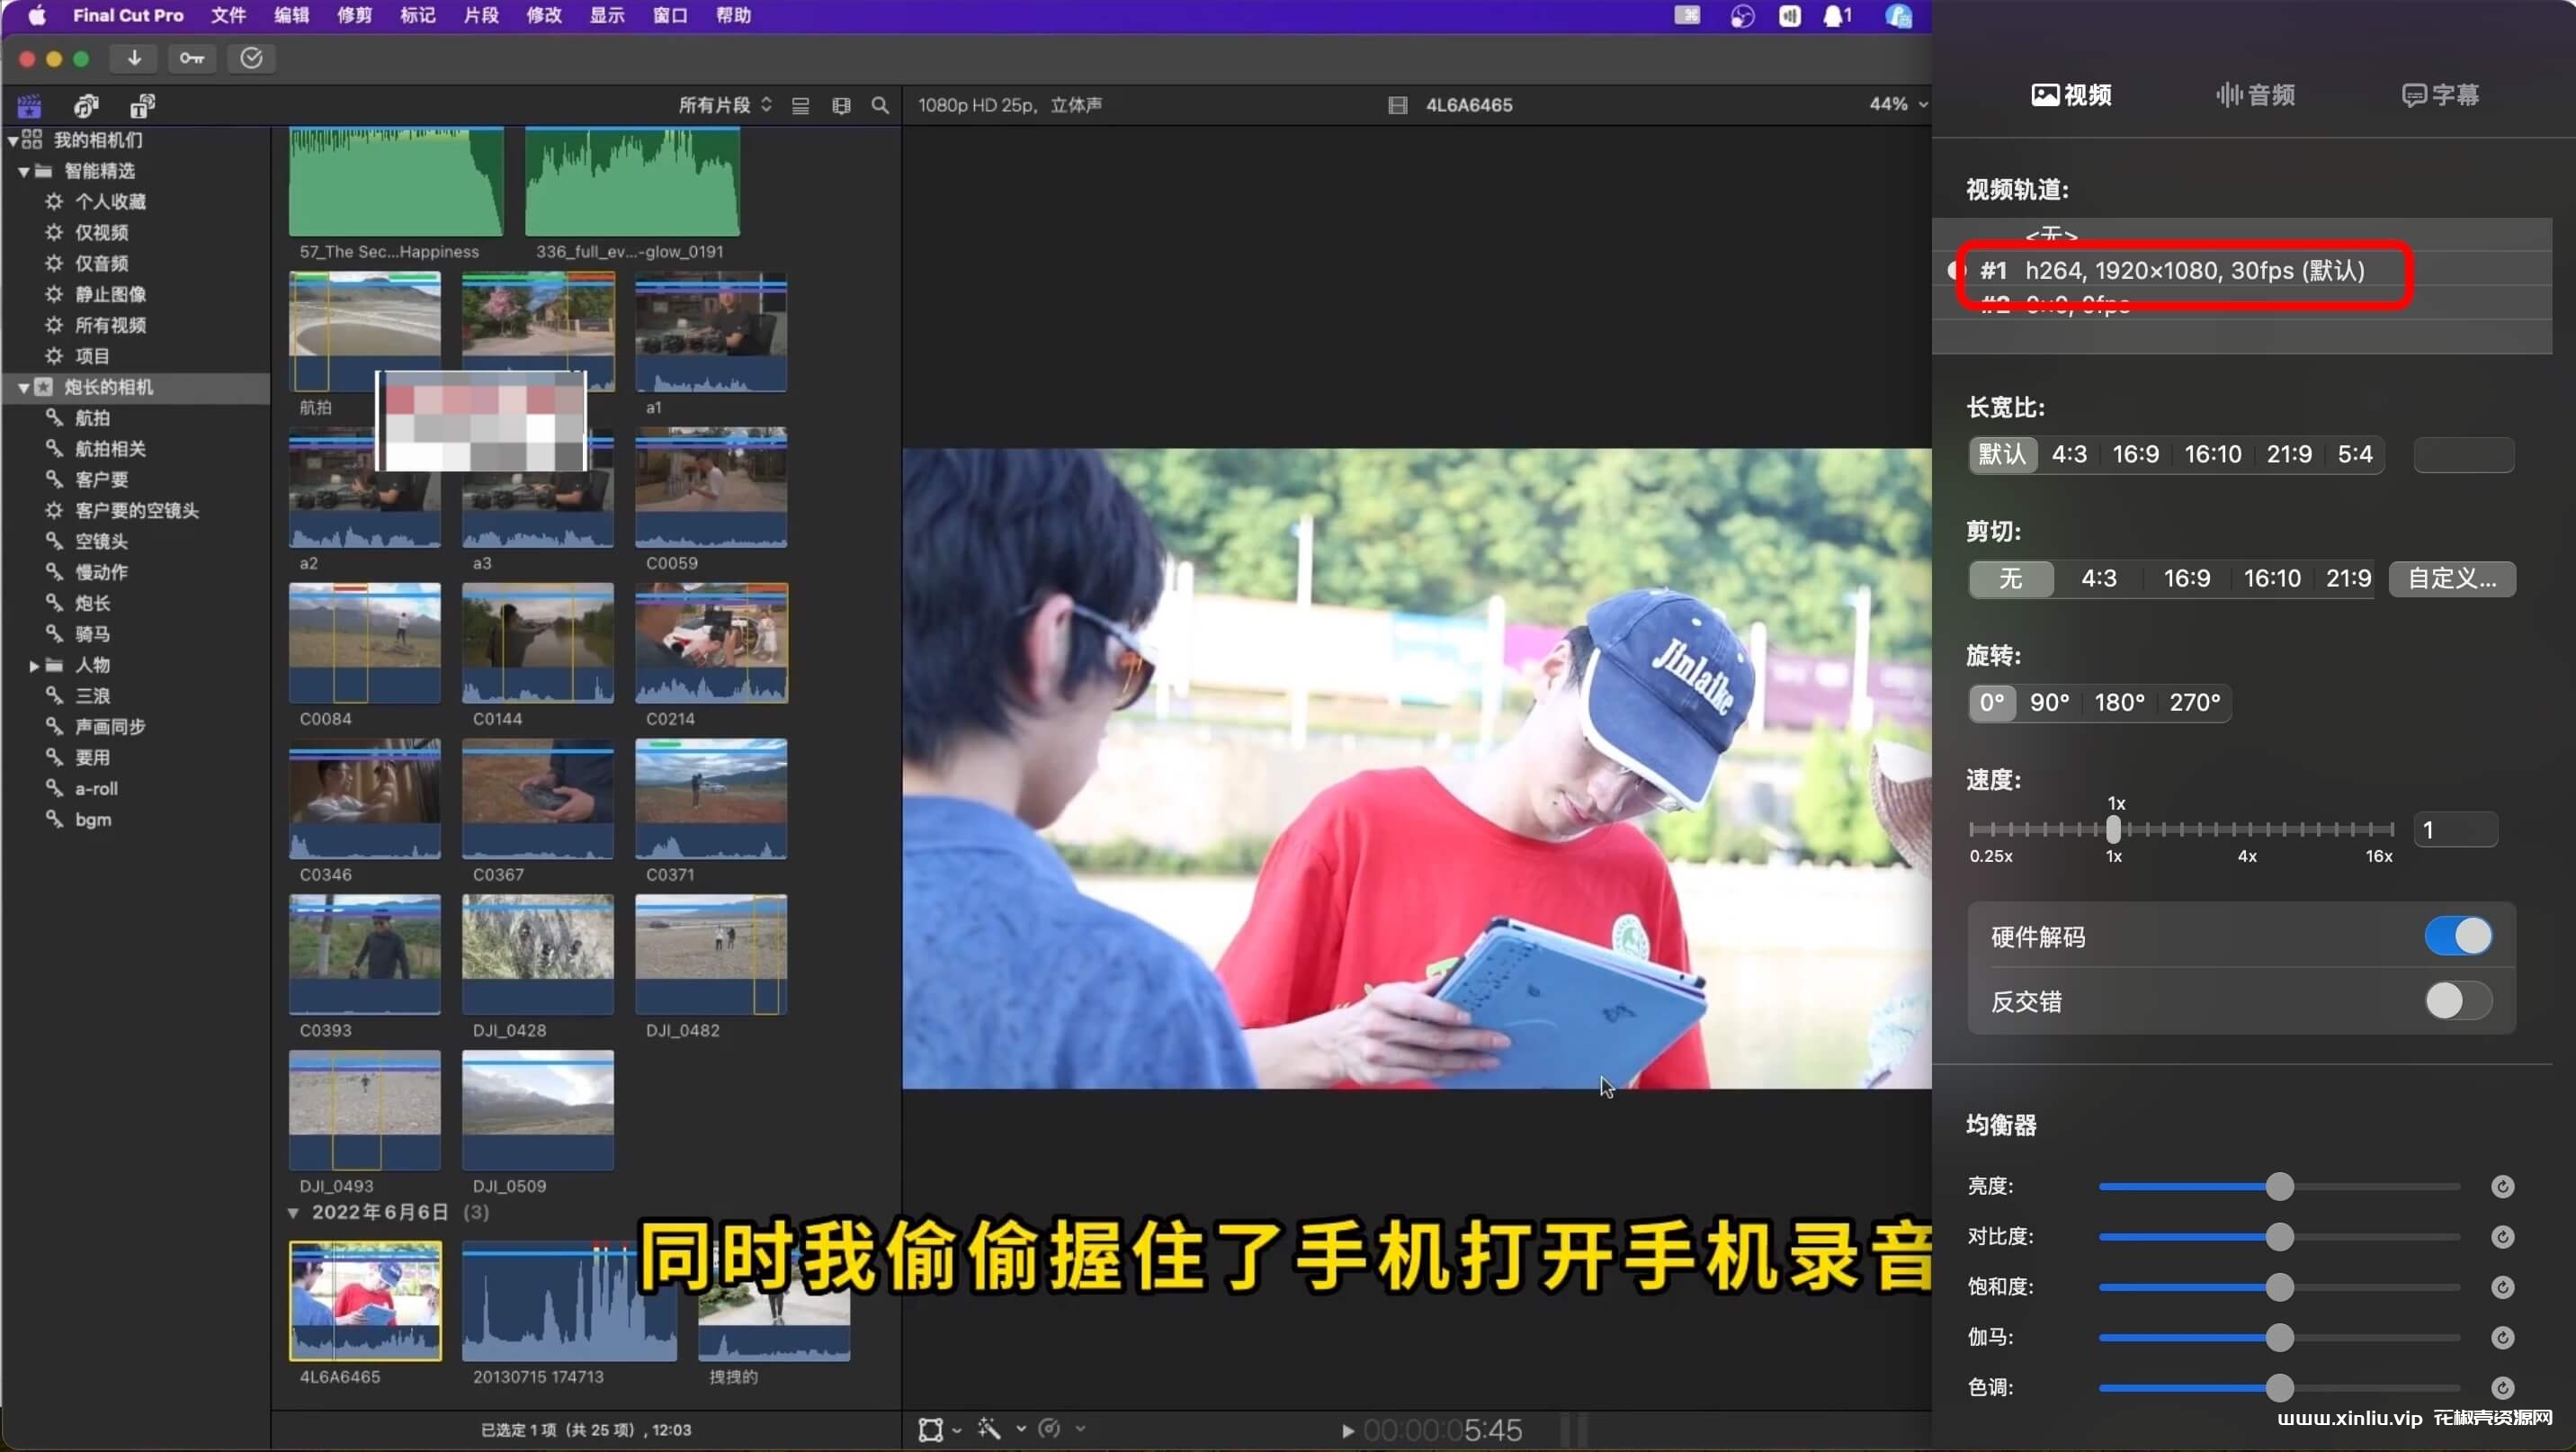Screen dimensions: 2576x1452
Task: Collapse the 炮长的相机 event
Action: [23, 387]
